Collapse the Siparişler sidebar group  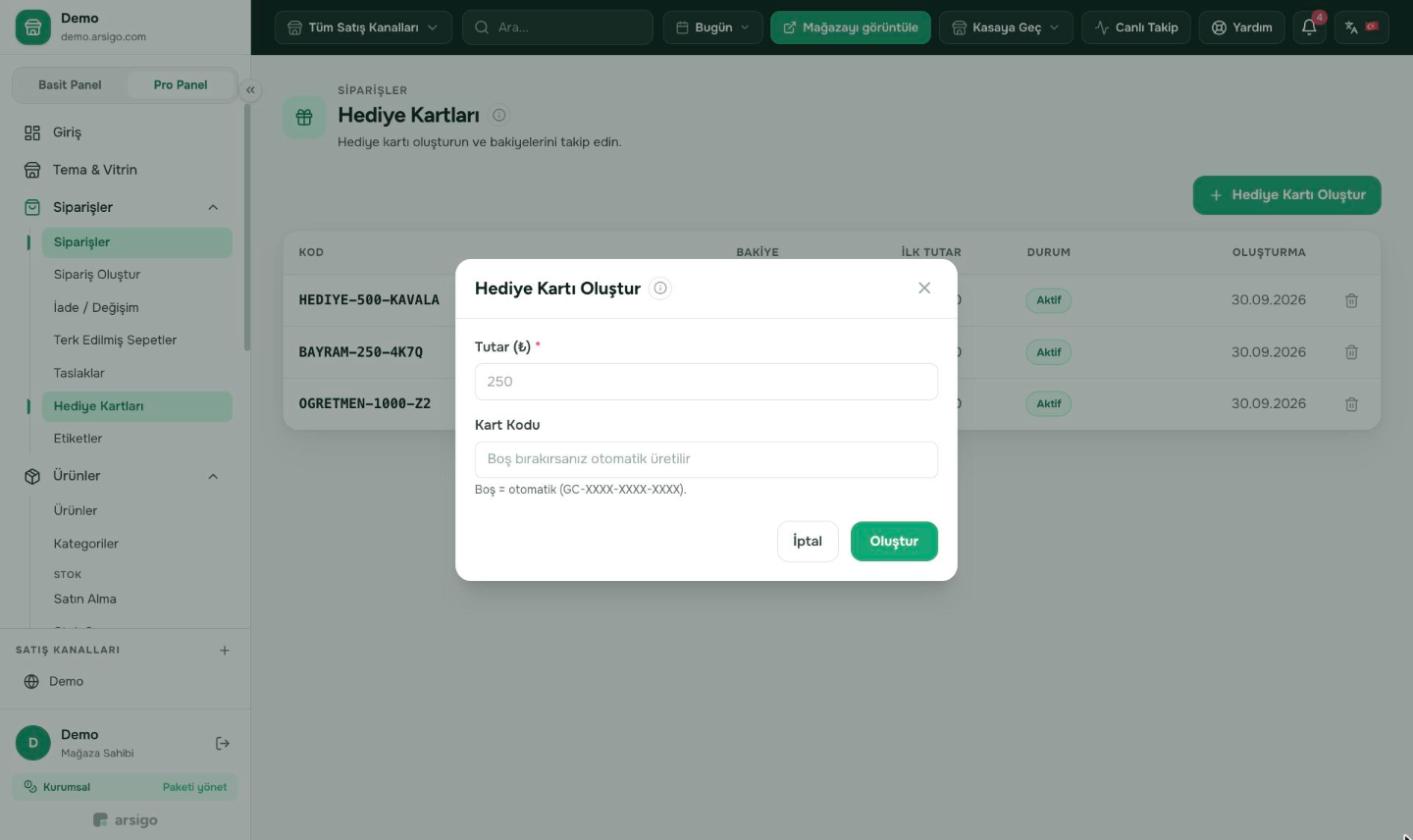(x=212, y=207)
